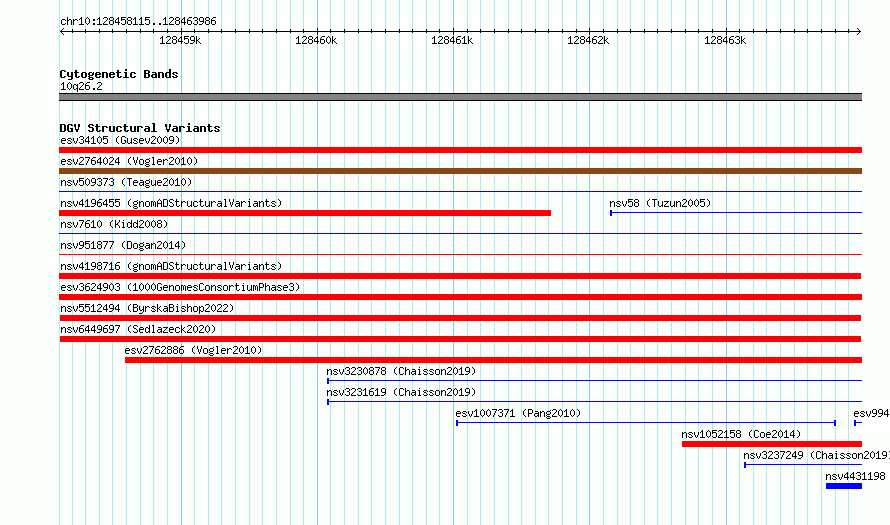Image resolution: width=890 pixels, height=525 pixels.
Task: Click the nsv509373 (Teague2010) label
Action: click(126, 182)
